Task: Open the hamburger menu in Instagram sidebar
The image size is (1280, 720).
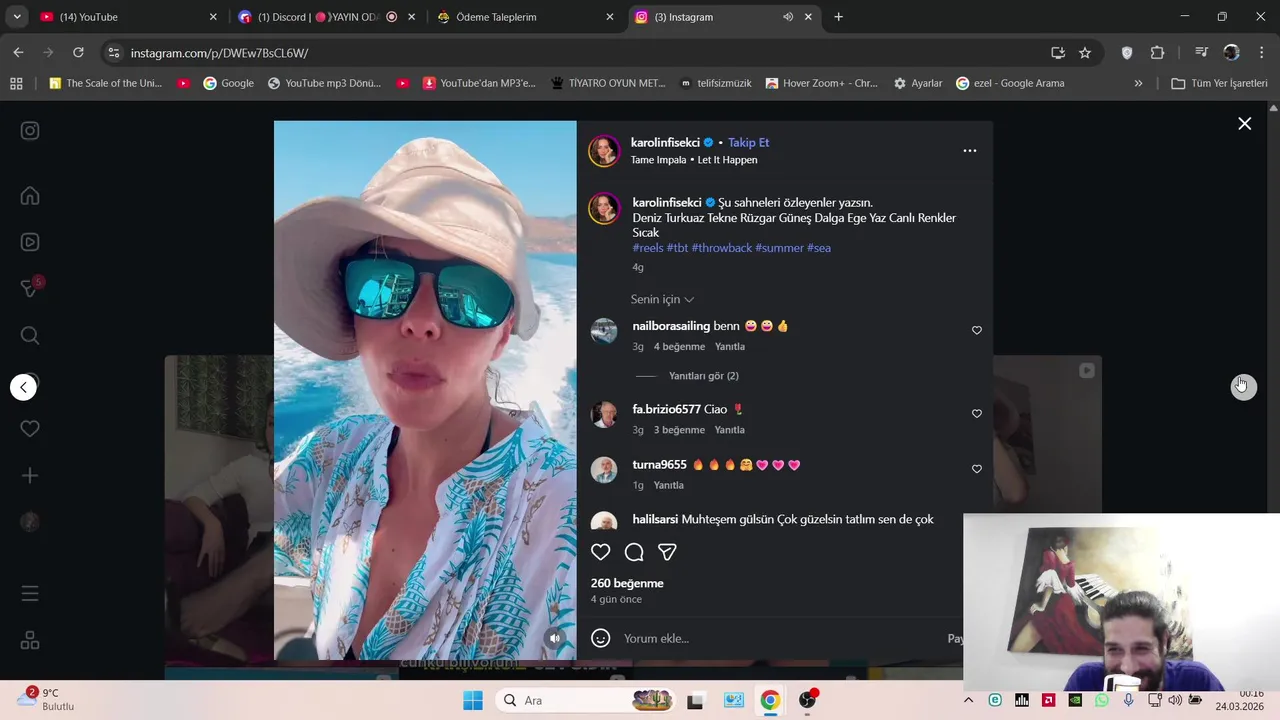Action: point(30,594)
